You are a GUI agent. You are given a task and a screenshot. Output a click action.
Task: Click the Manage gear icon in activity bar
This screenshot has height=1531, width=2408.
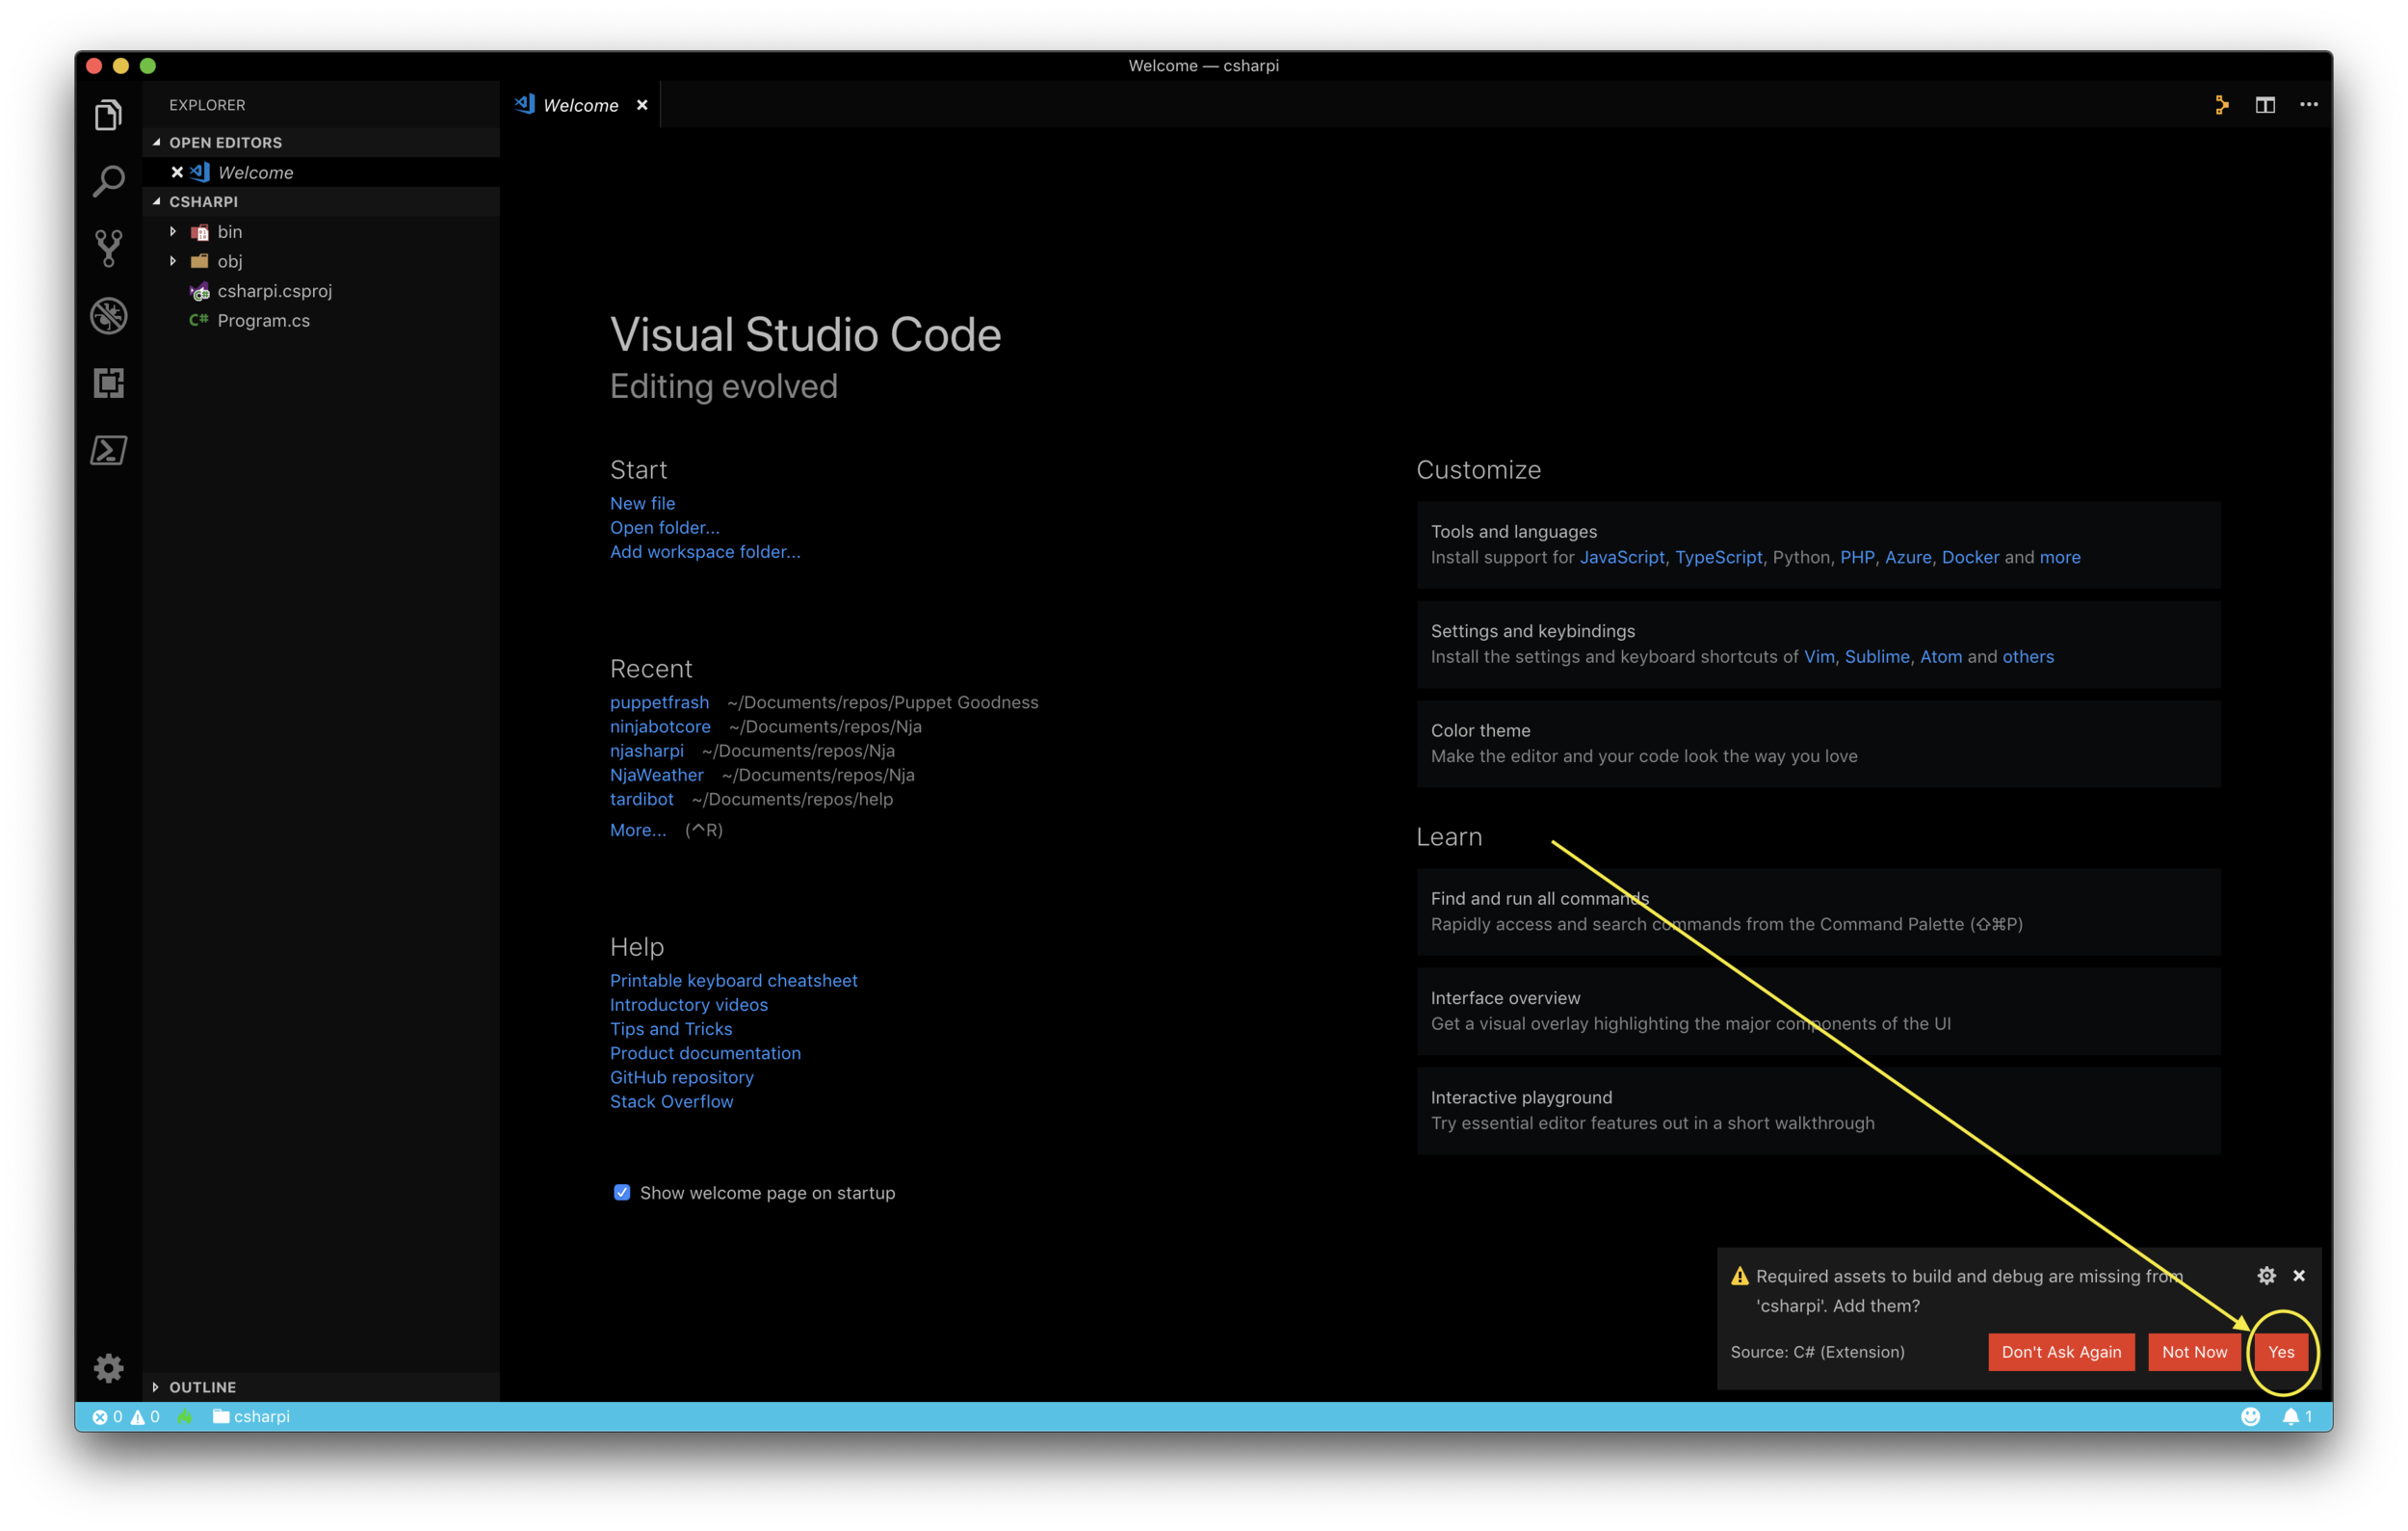[x=108, y=1367]
